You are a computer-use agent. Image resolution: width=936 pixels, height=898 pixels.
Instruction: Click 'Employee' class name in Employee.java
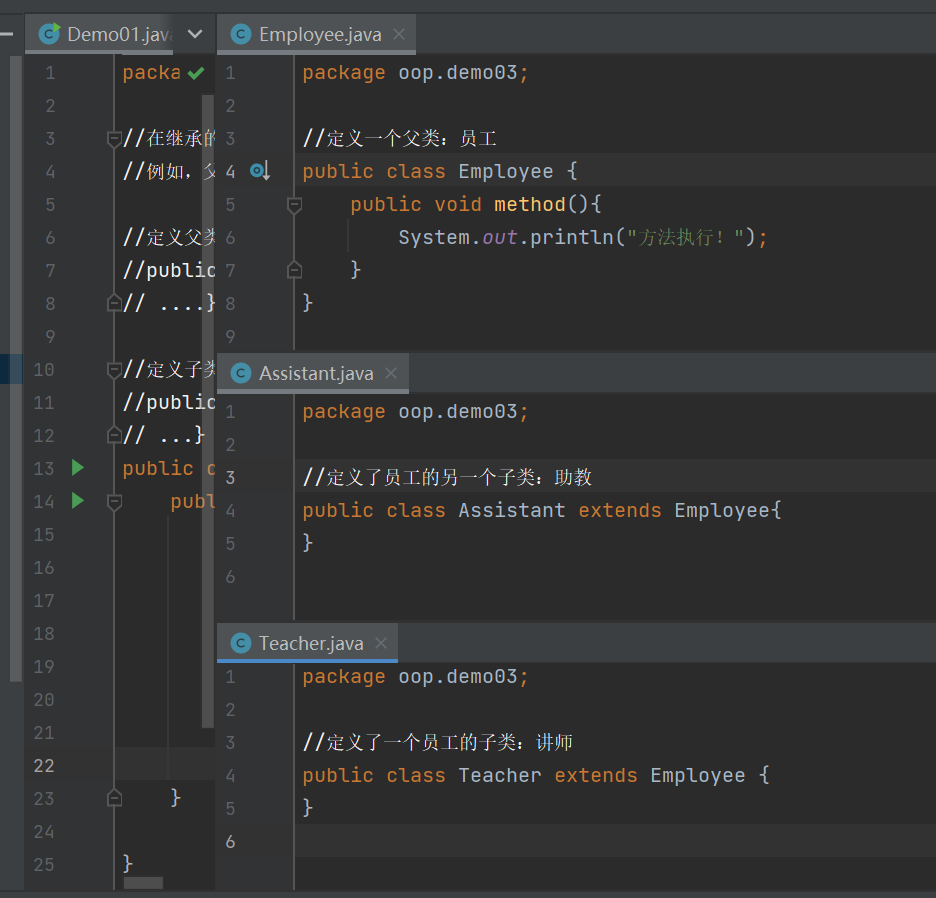[x=506, y=172]
